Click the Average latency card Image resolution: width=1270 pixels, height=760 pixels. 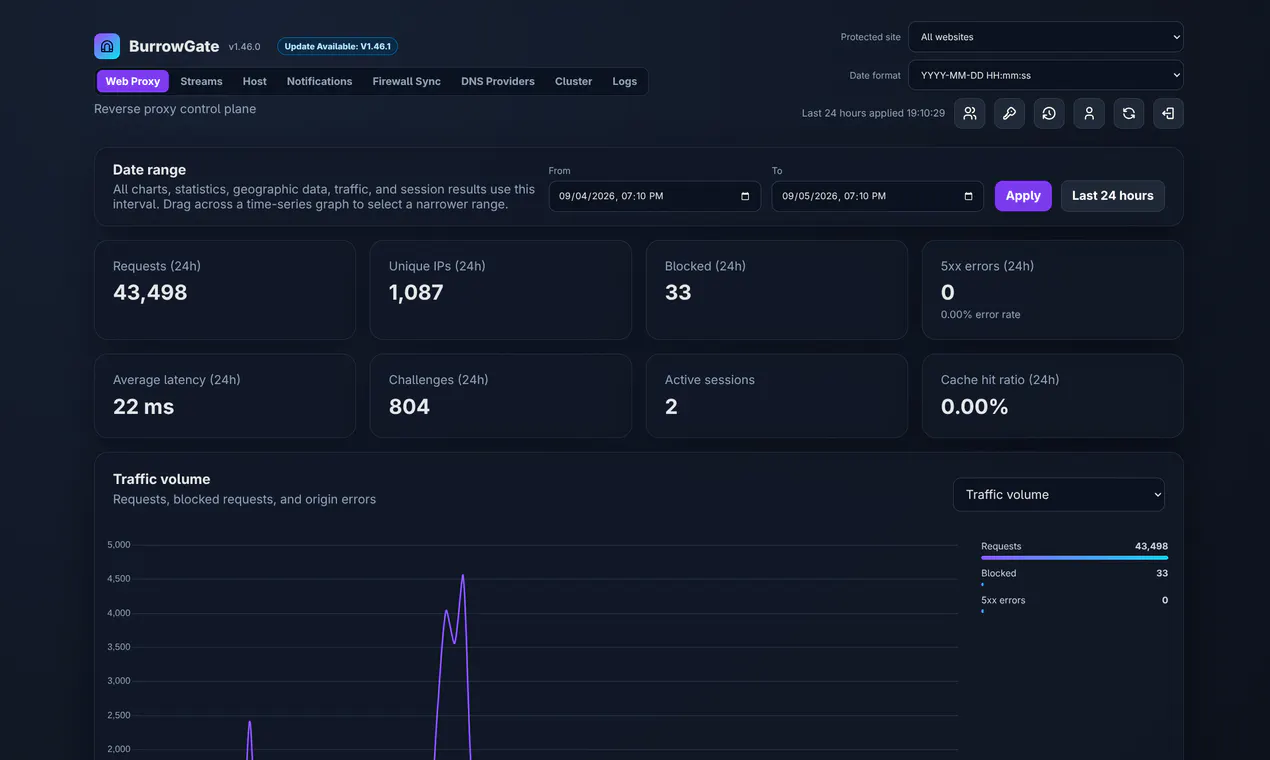pos(225,396)
